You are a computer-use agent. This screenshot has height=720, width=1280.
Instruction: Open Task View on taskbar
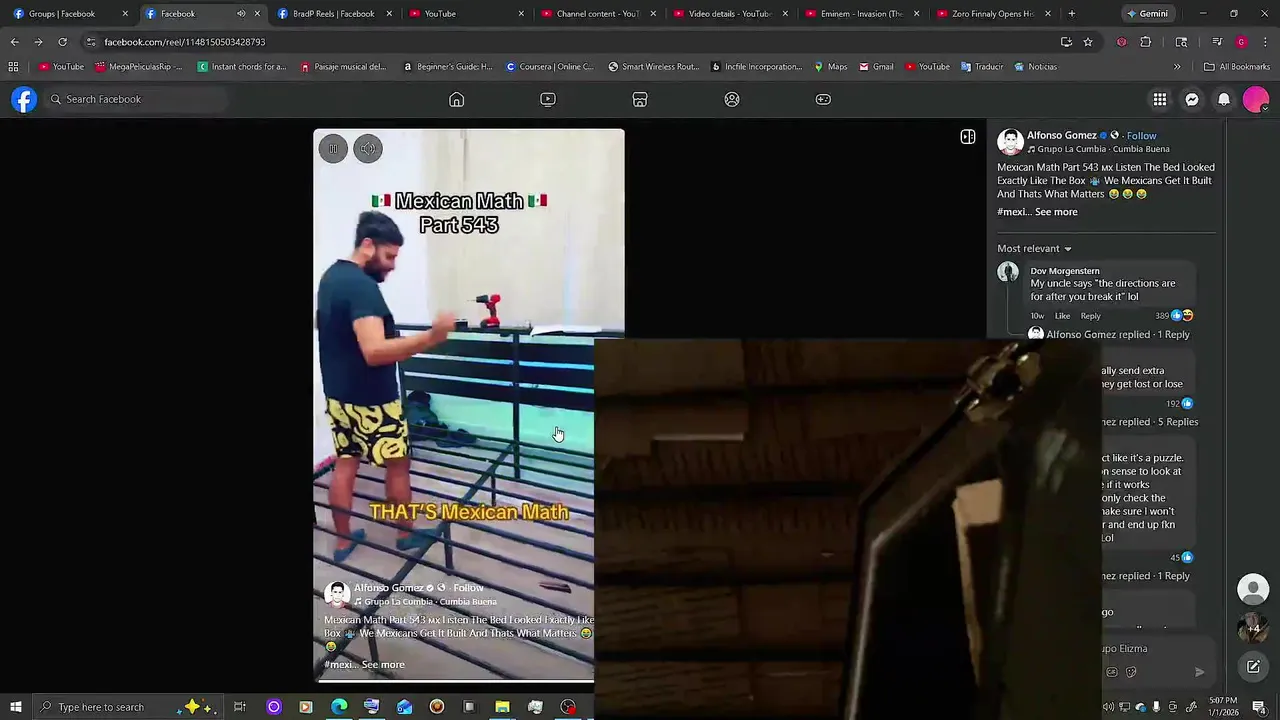pos(240,707)
